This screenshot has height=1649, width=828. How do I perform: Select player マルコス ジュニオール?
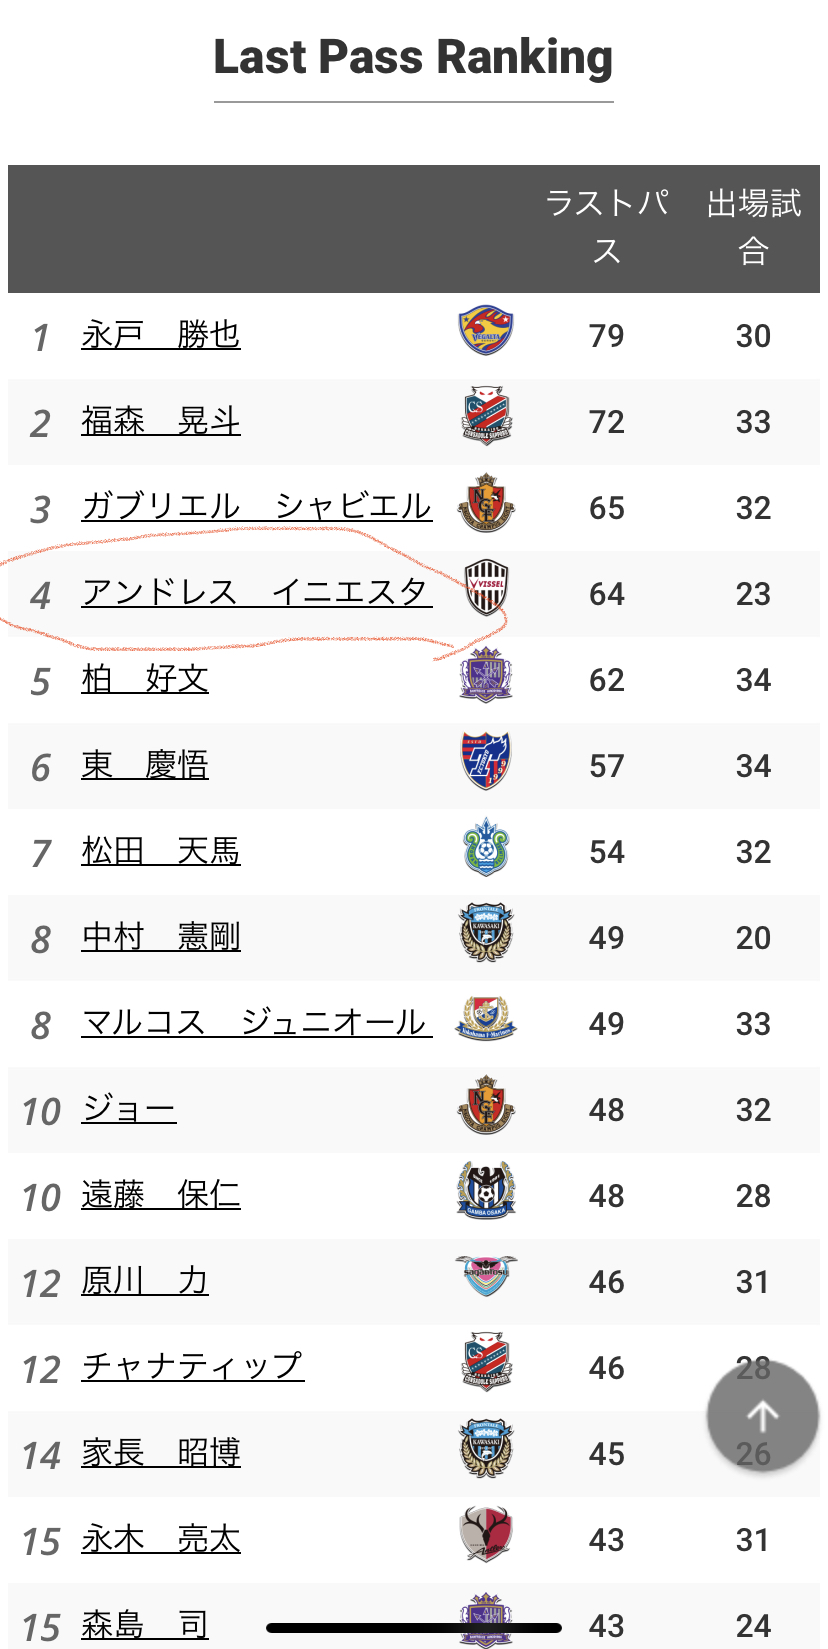[256, 1023]
